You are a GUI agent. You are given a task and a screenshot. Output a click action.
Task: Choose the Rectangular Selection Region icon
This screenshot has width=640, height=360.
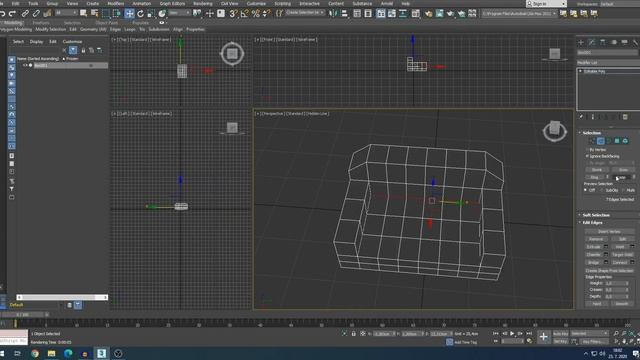[106, 13]
